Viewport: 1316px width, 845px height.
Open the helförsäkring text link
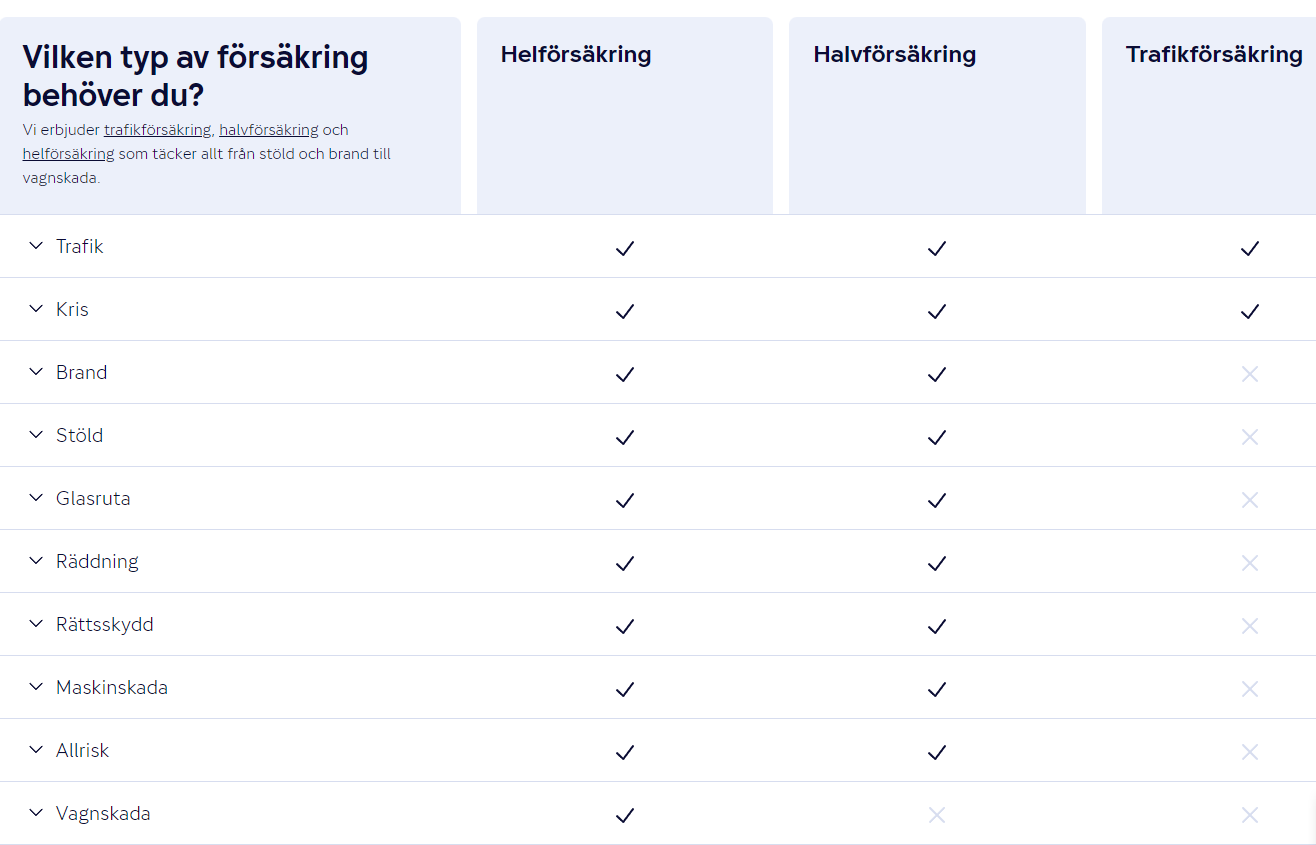pos(69,154)
